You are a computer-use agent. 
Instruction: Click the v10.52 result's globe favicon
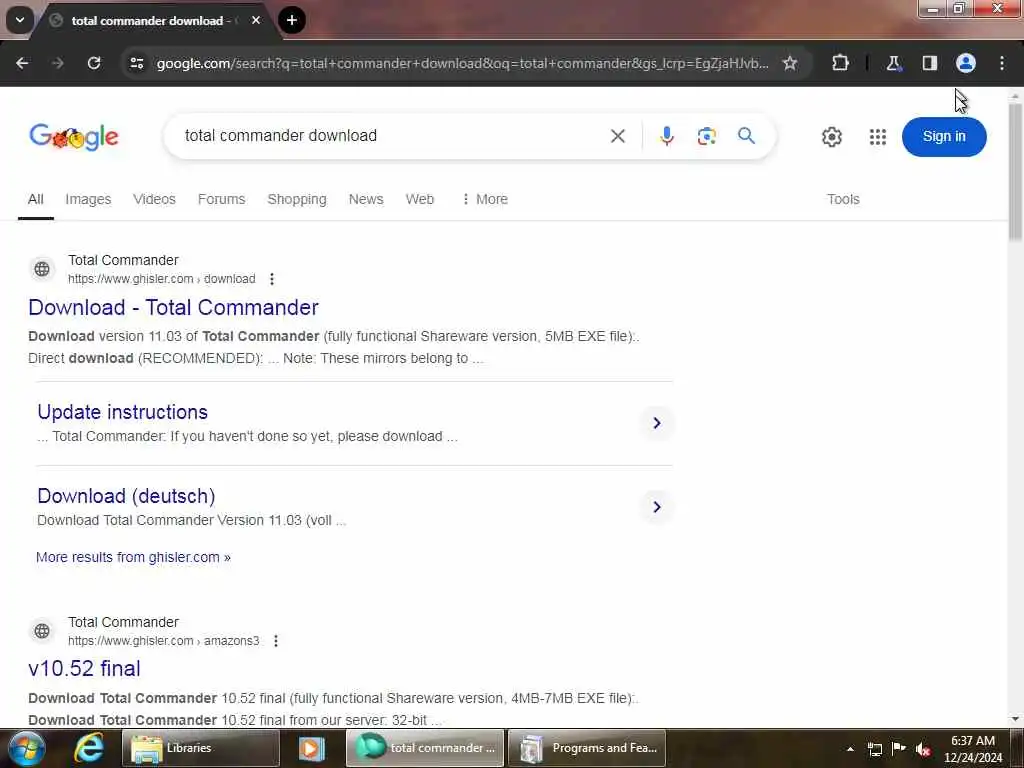42,631
